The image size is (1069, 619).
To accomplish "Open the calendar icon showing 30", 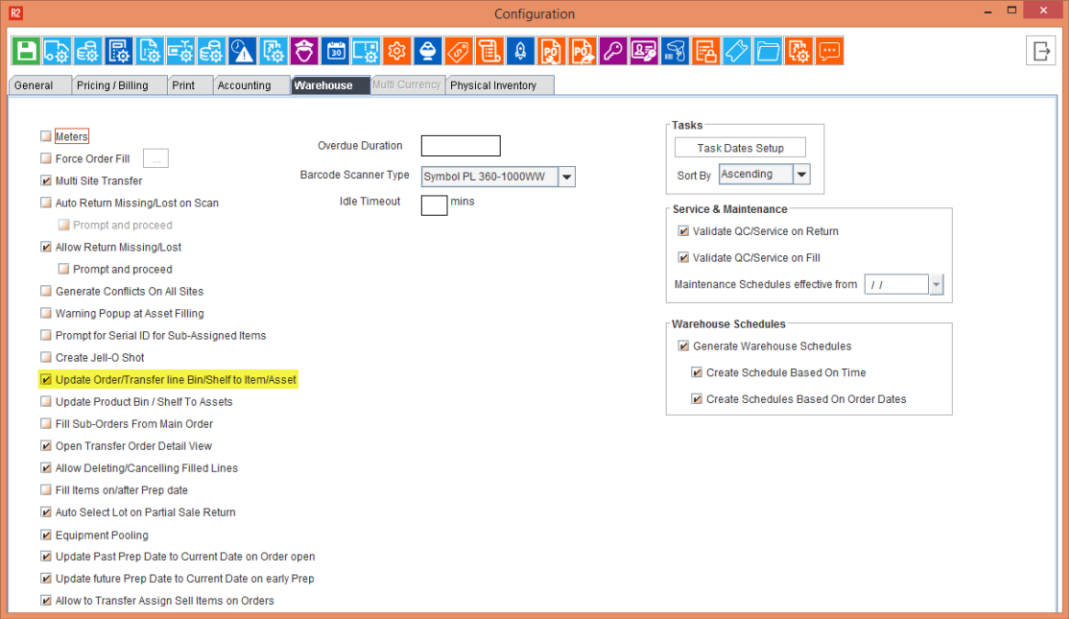I will tap(335, 51).
